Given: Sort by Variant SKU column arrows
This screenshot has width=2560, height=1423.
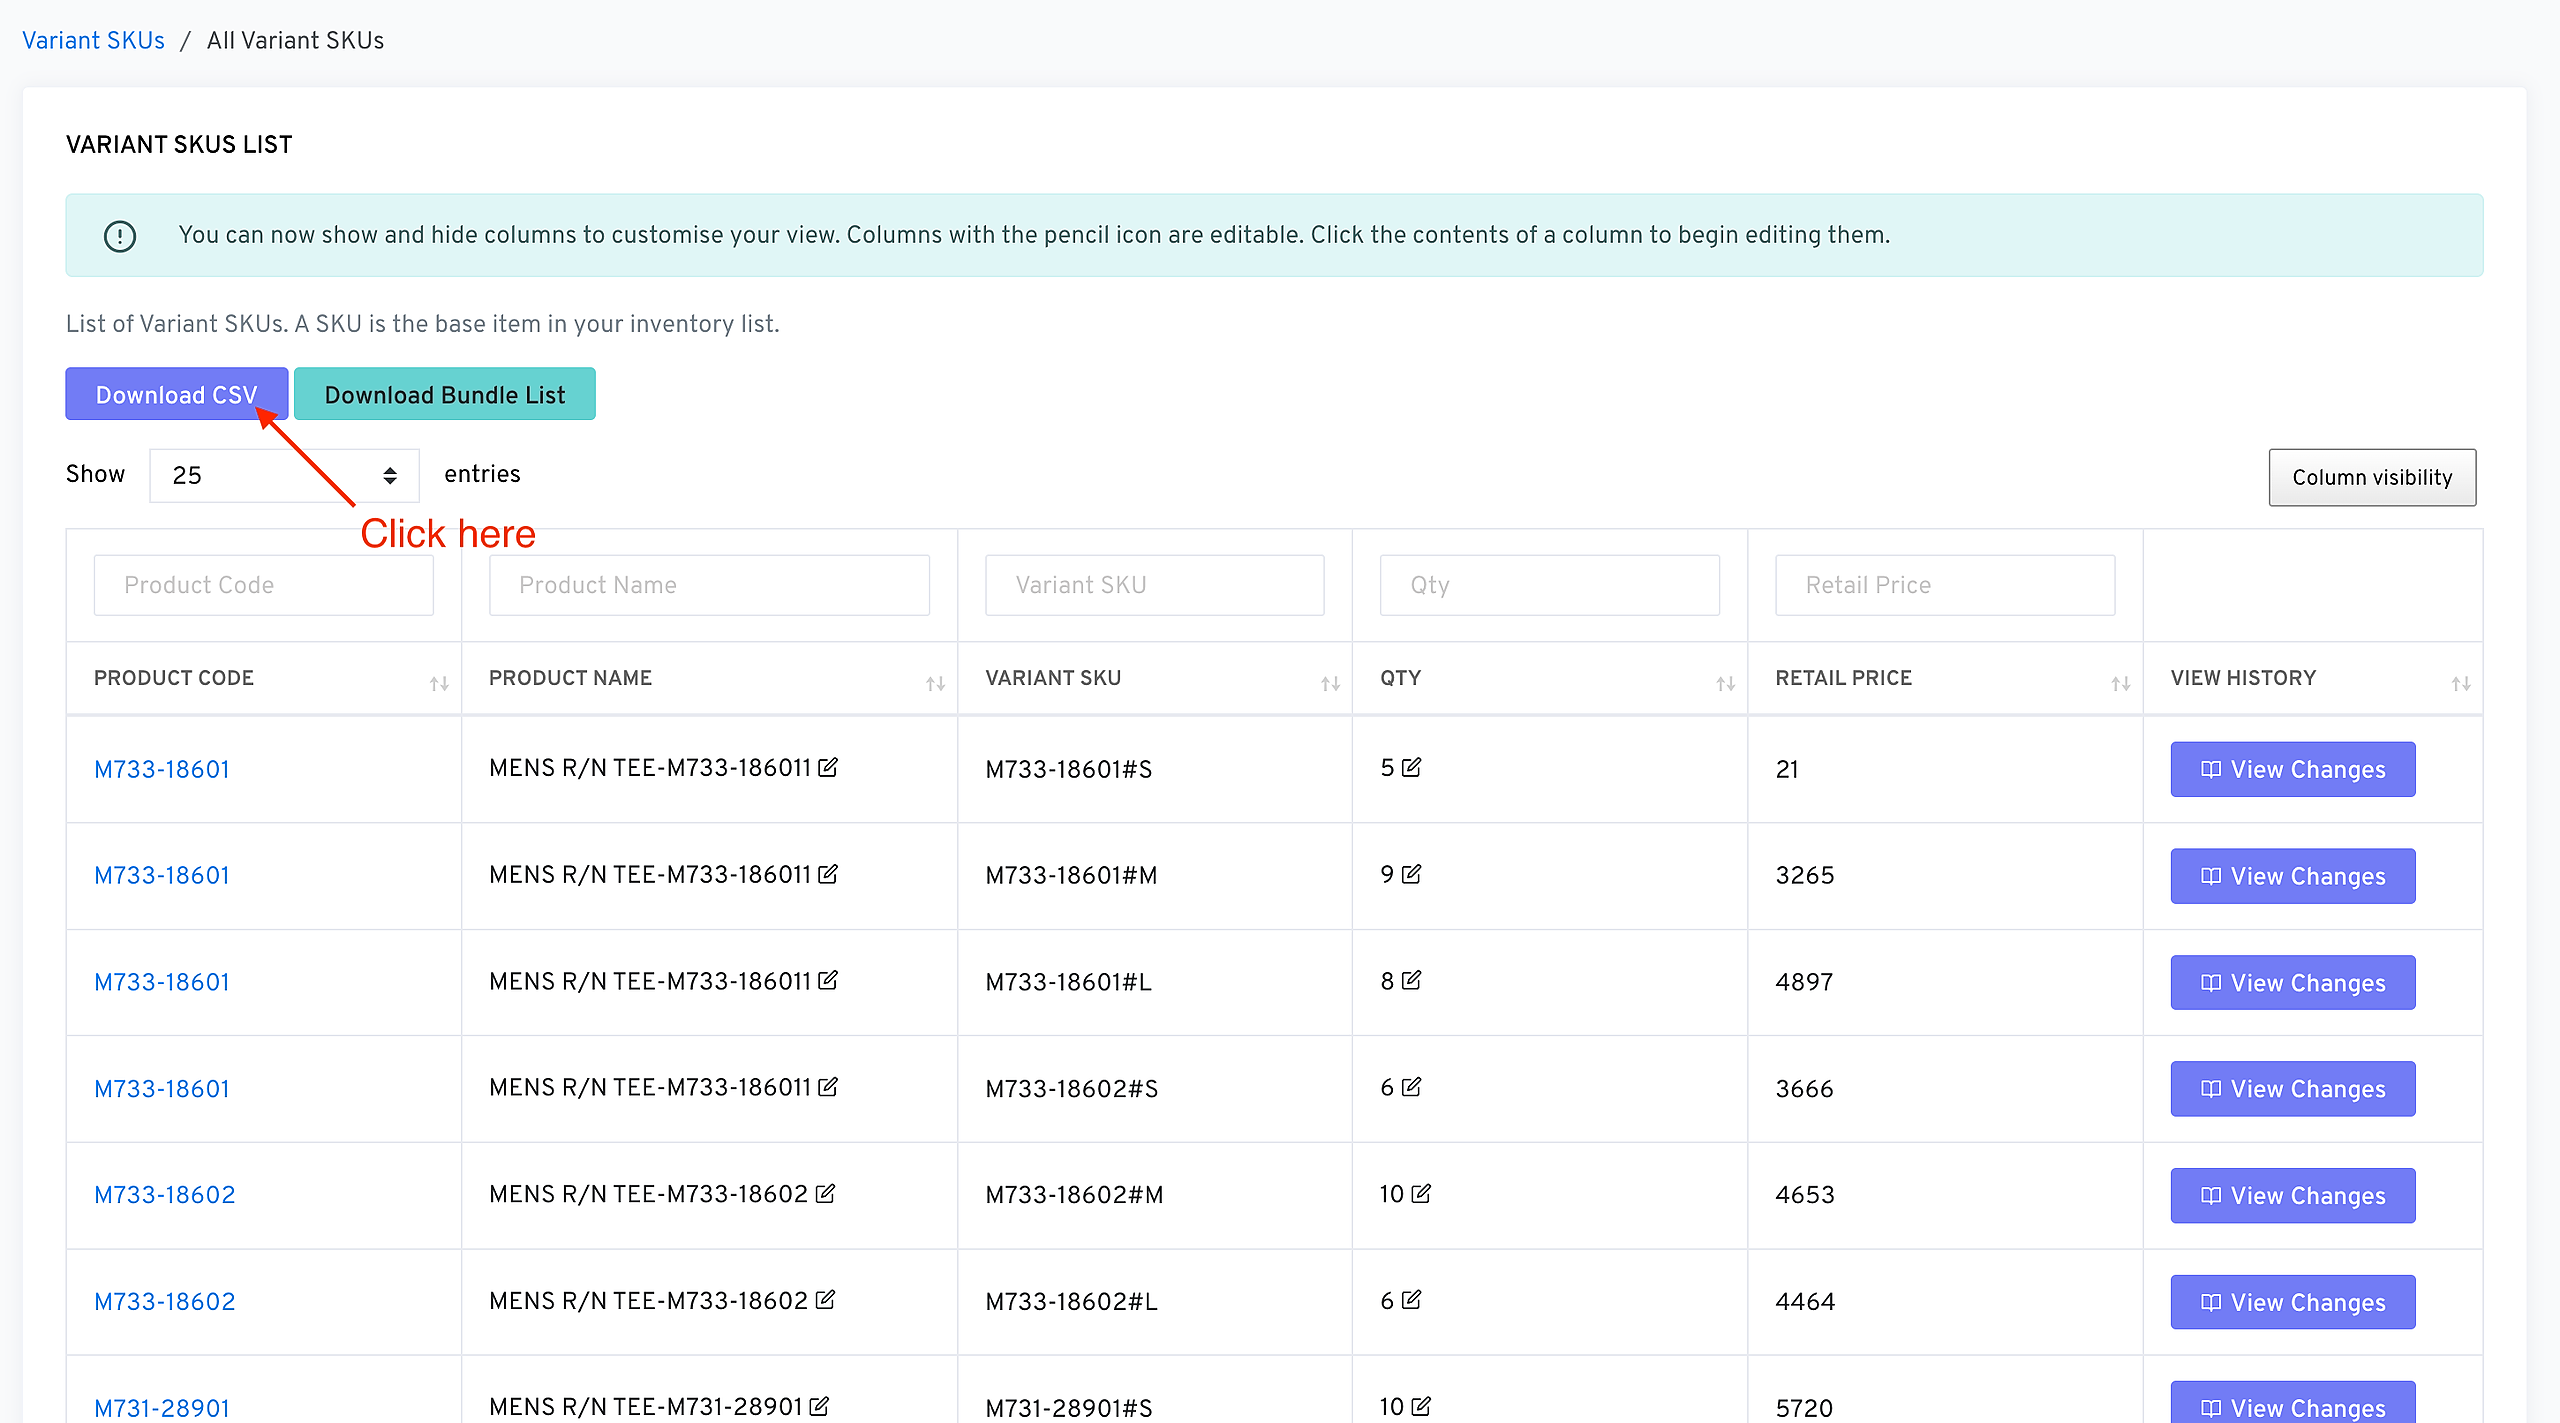Looking at the screenshot, I should point(1330,683).
